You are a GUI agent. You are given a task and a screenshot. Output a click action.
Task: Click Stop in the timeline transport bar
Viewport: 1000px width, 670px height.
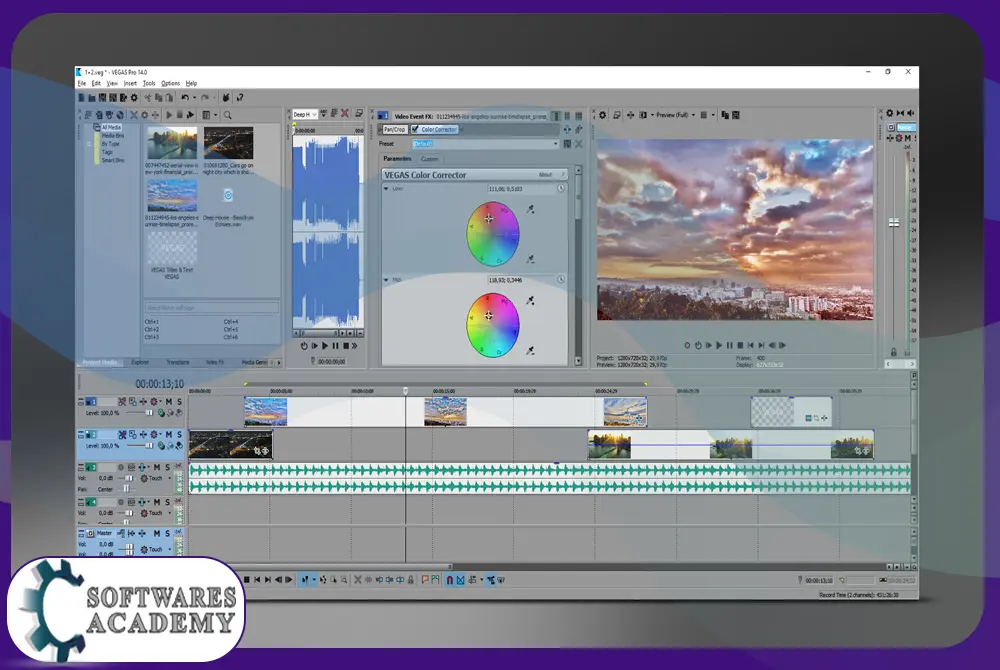pos(247,580)
